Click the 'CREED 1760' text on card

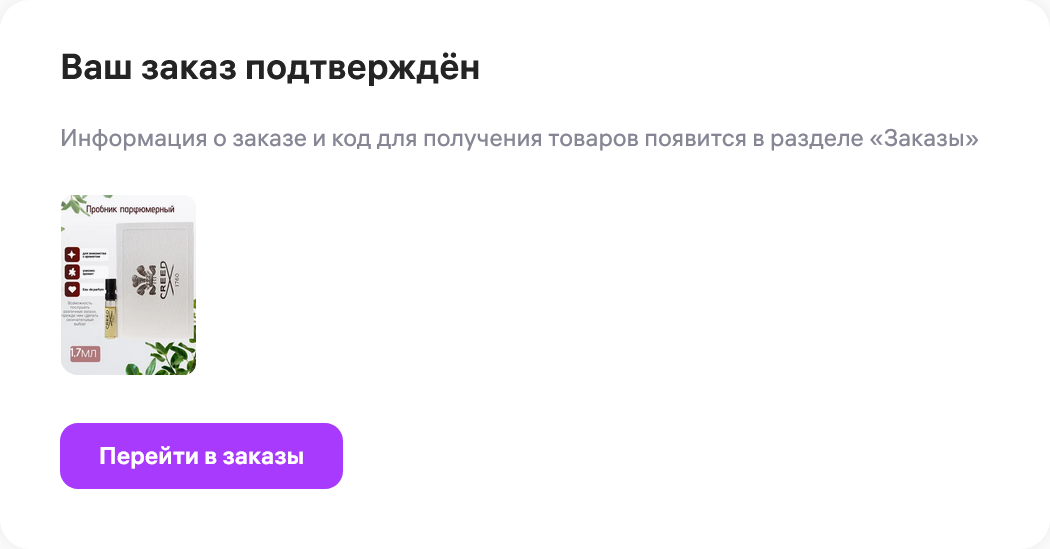coord(166,277)
